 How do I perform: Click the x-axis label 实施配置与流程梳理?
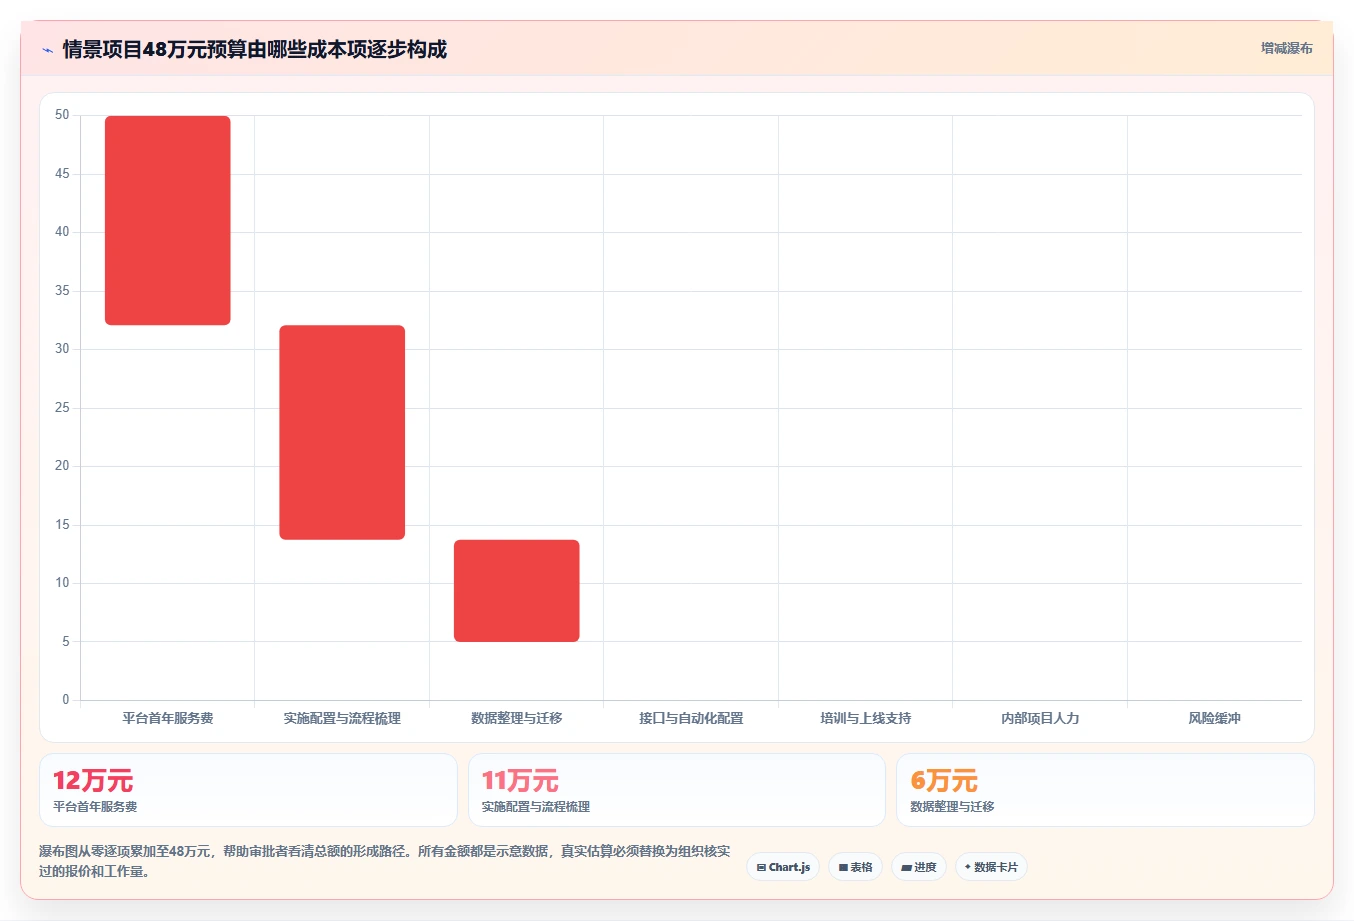342,718
